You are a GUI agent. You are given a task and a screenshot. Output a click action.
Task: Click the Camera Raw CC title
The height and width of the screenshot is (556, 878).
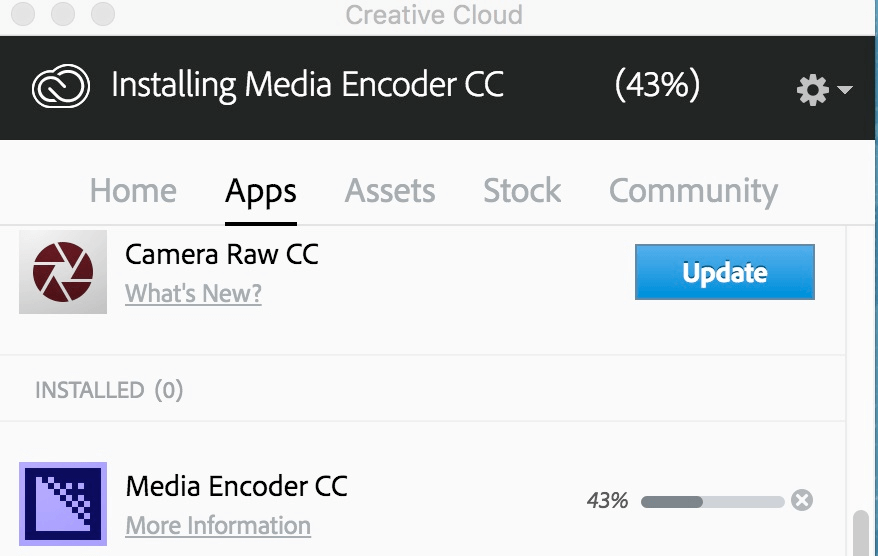pyautogui.click(x=222, y=254)
